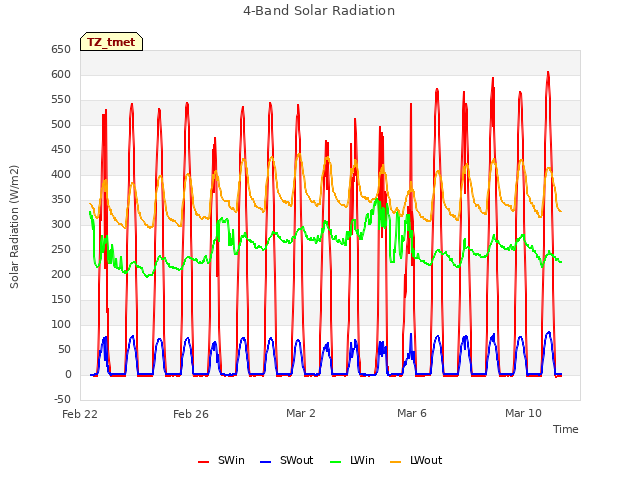
Task: Click the chart title 4-Band Solar Radiation
Action: pyautogui.click(x=319, y=11)
